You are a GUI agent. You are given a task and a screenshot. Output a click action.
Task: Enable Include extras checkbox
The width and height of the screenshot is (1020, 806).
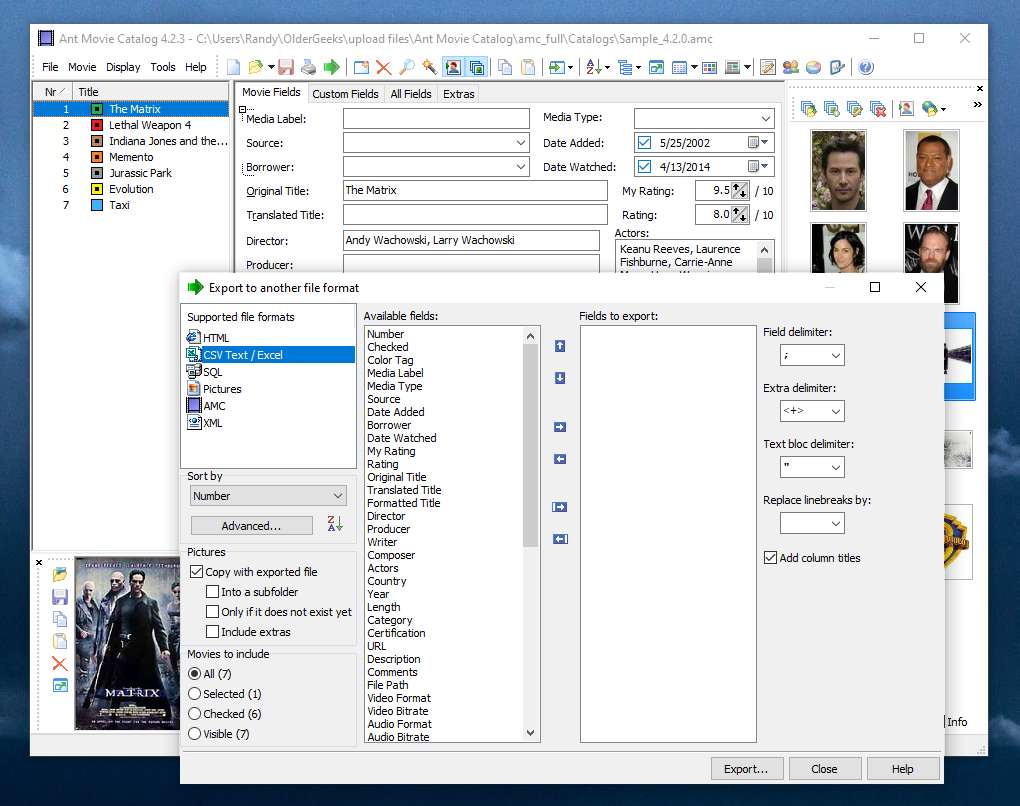tap(212, 632)
